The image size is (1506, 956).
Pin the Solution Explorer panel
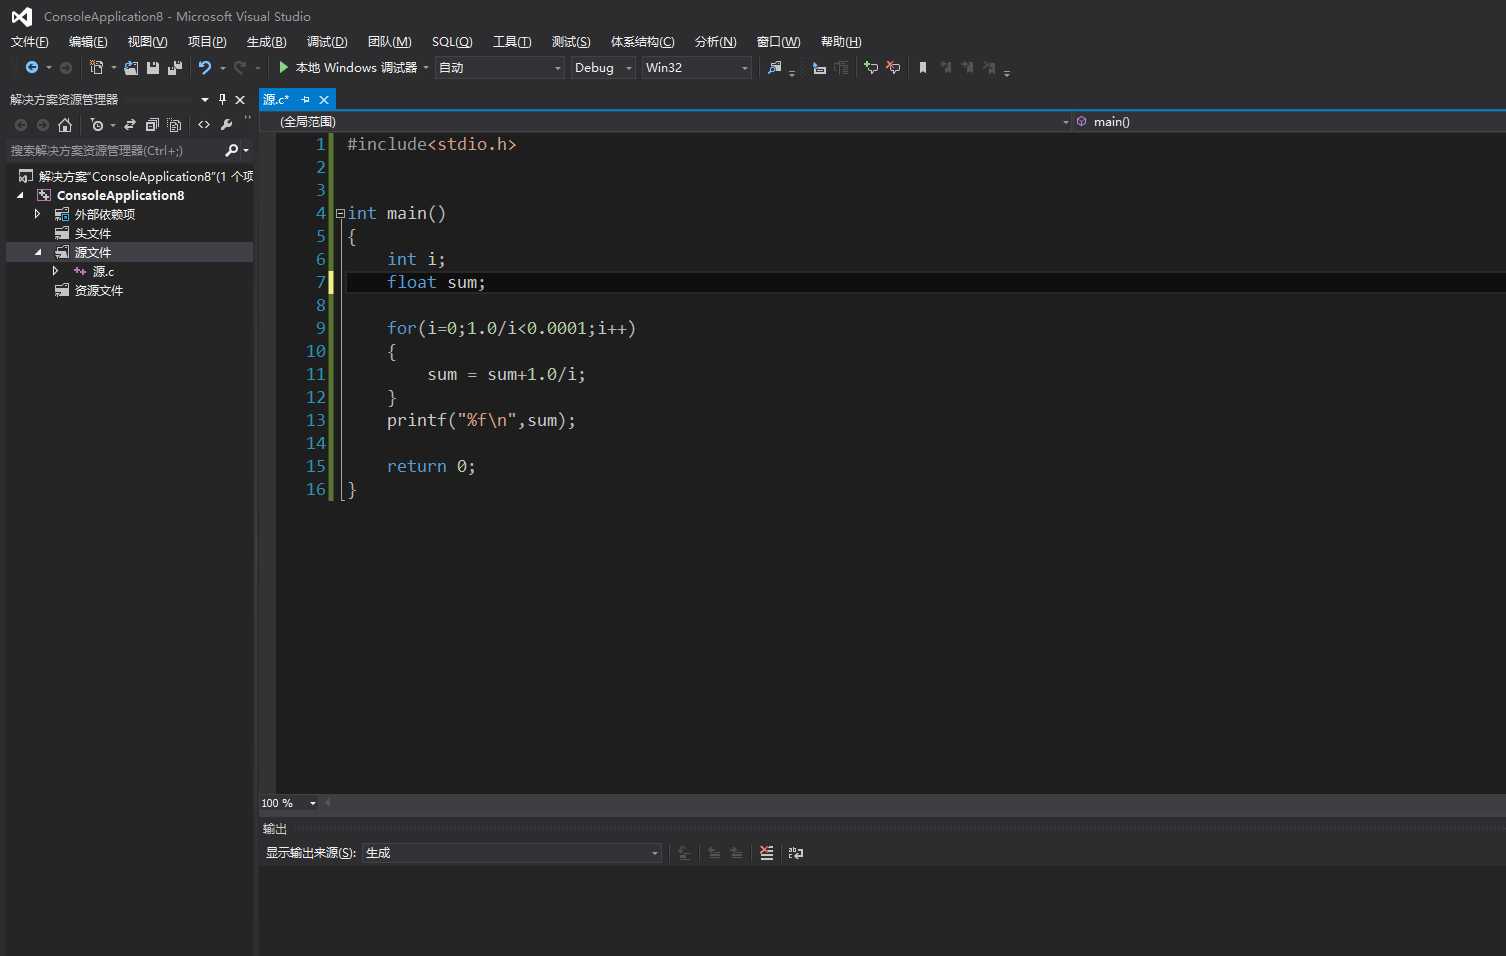coord(222,99)
